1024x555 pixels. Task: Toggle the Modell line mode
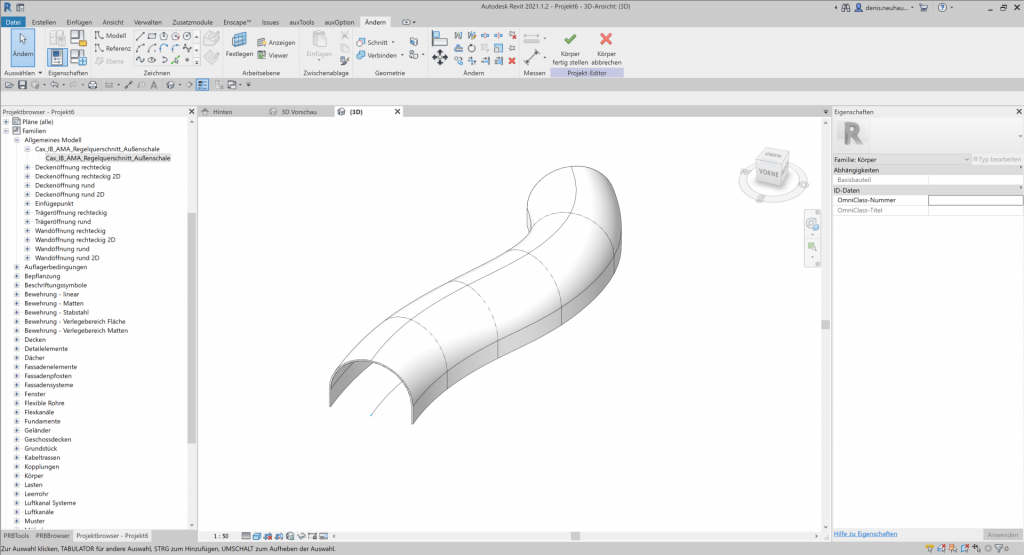click(110, 35)
